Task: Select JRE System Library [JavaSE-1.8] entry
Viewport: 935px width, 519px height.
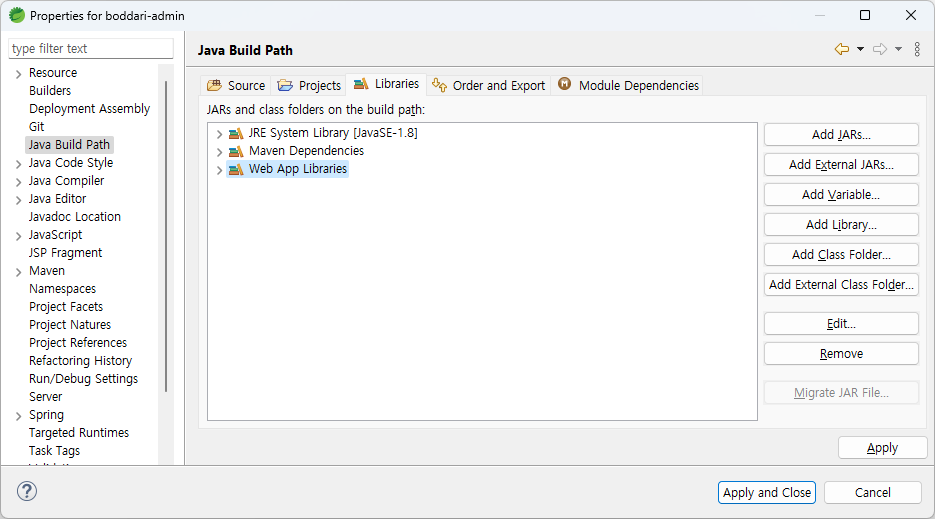Action: tap(333, 133)
